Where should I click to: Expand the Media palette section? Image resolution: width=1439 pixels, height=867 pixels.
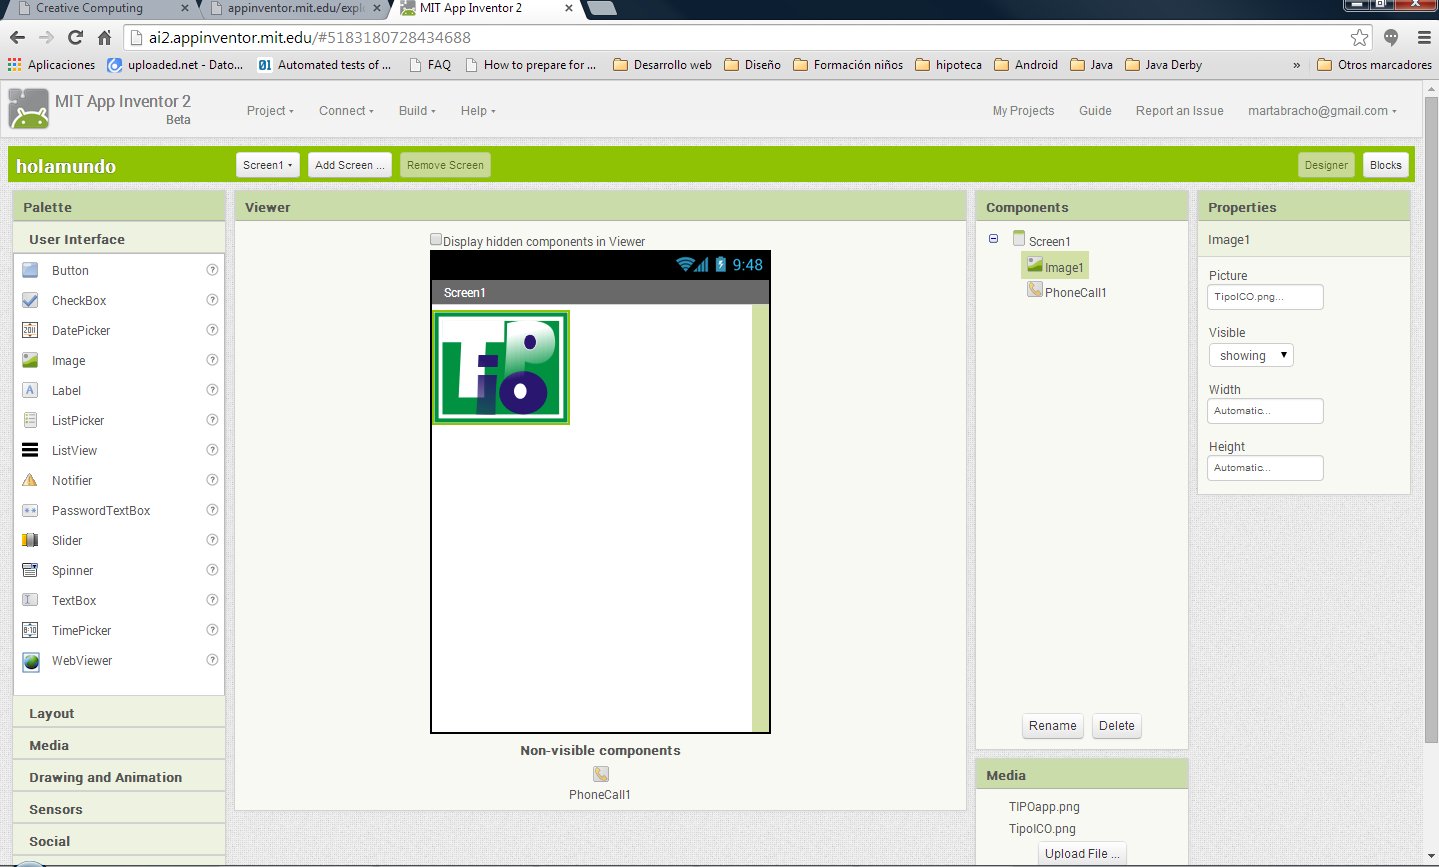(119, 745)
